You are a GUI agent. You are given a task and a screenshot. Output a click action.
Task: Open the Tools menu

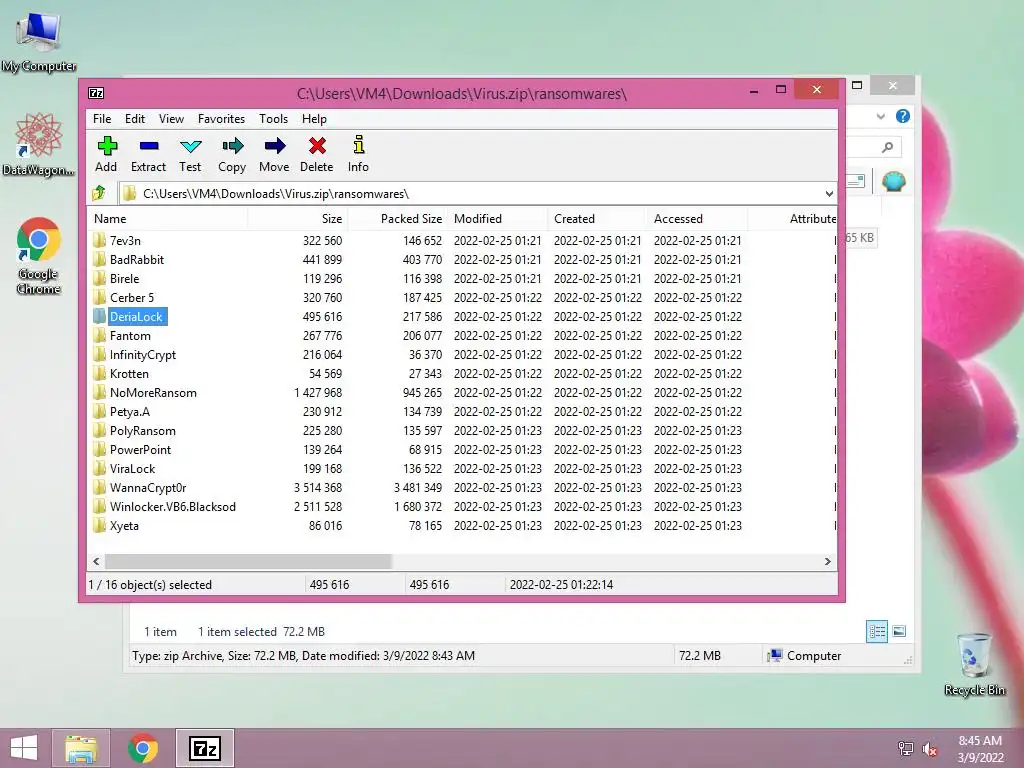[x=273, y=119]
